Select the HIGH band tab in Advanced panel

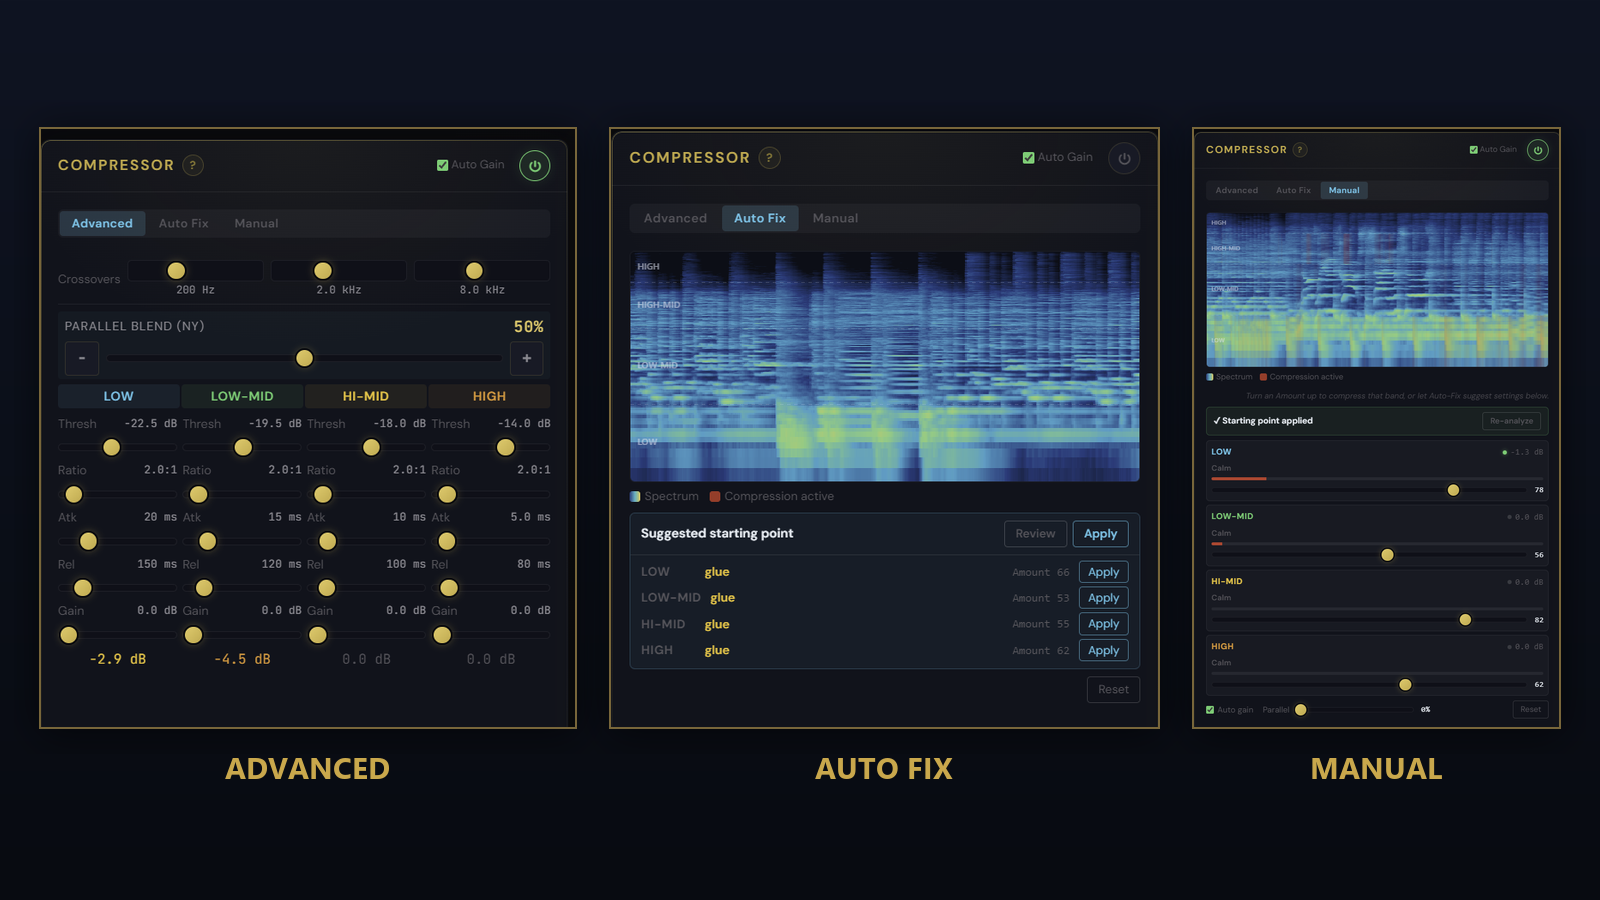[489, 396]
